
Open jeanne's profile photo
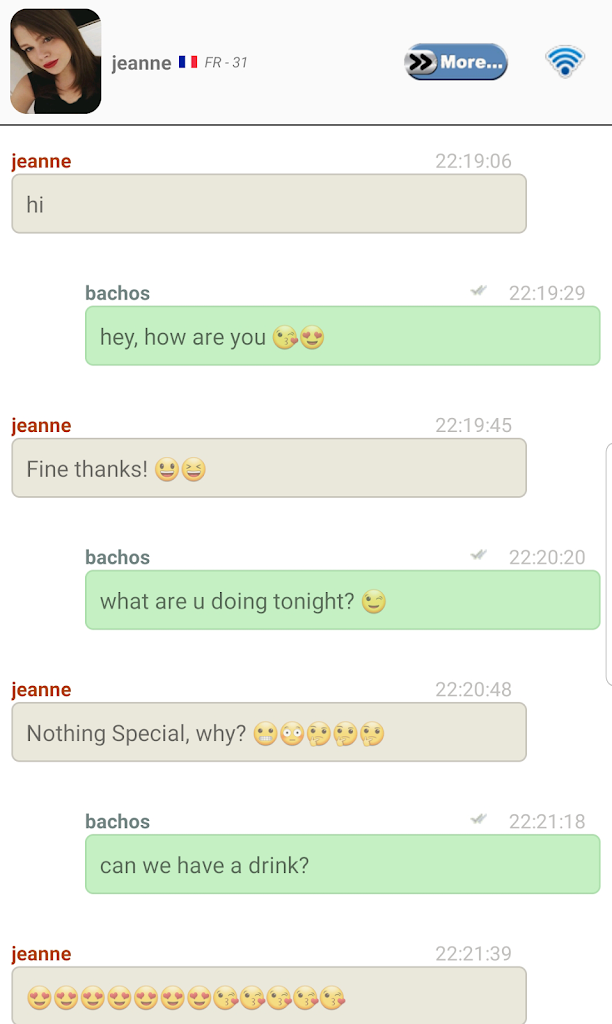56,61
